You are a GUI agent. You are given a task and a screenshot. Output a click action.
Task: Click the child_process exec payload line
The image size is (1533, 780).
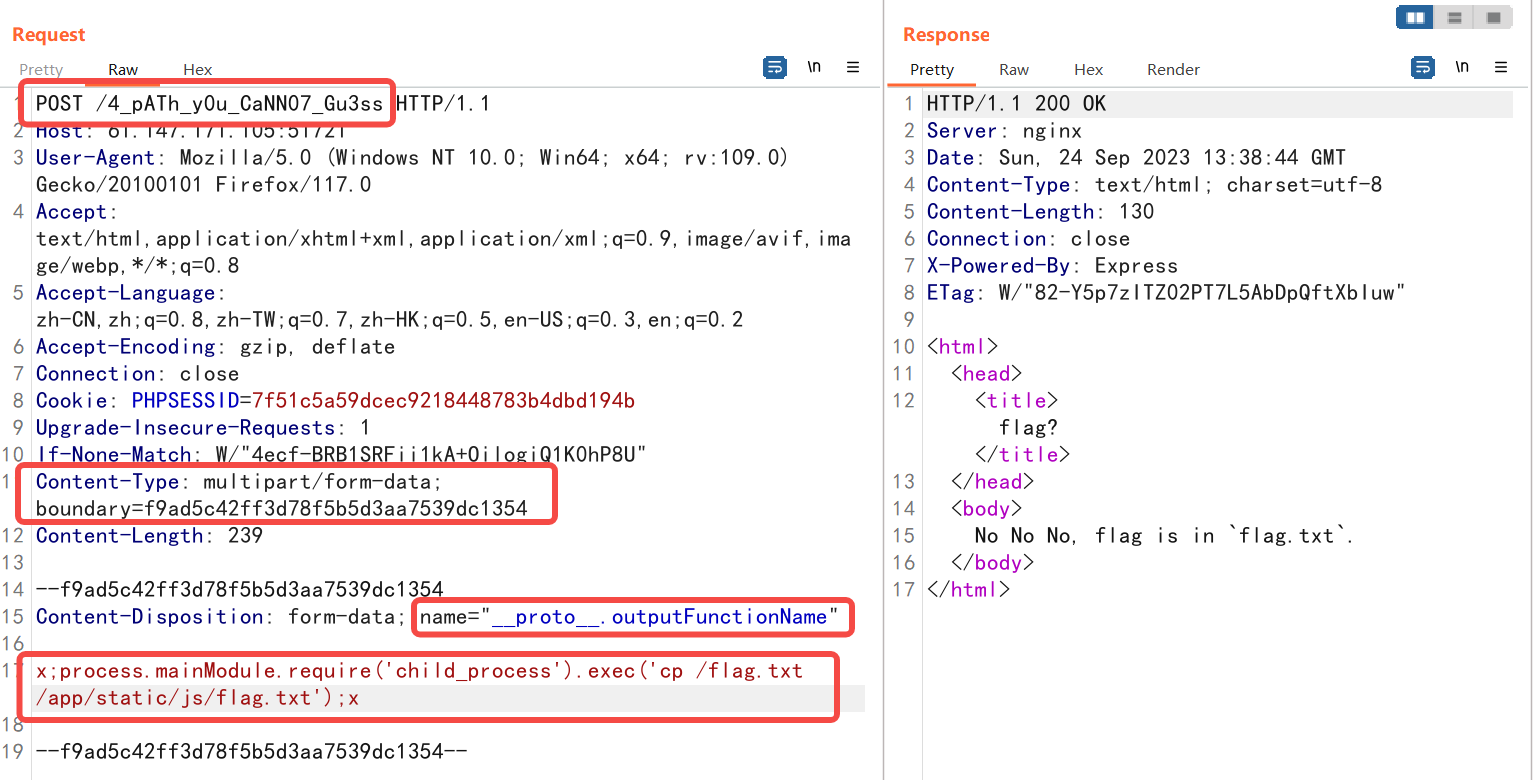tap(419, 684)
